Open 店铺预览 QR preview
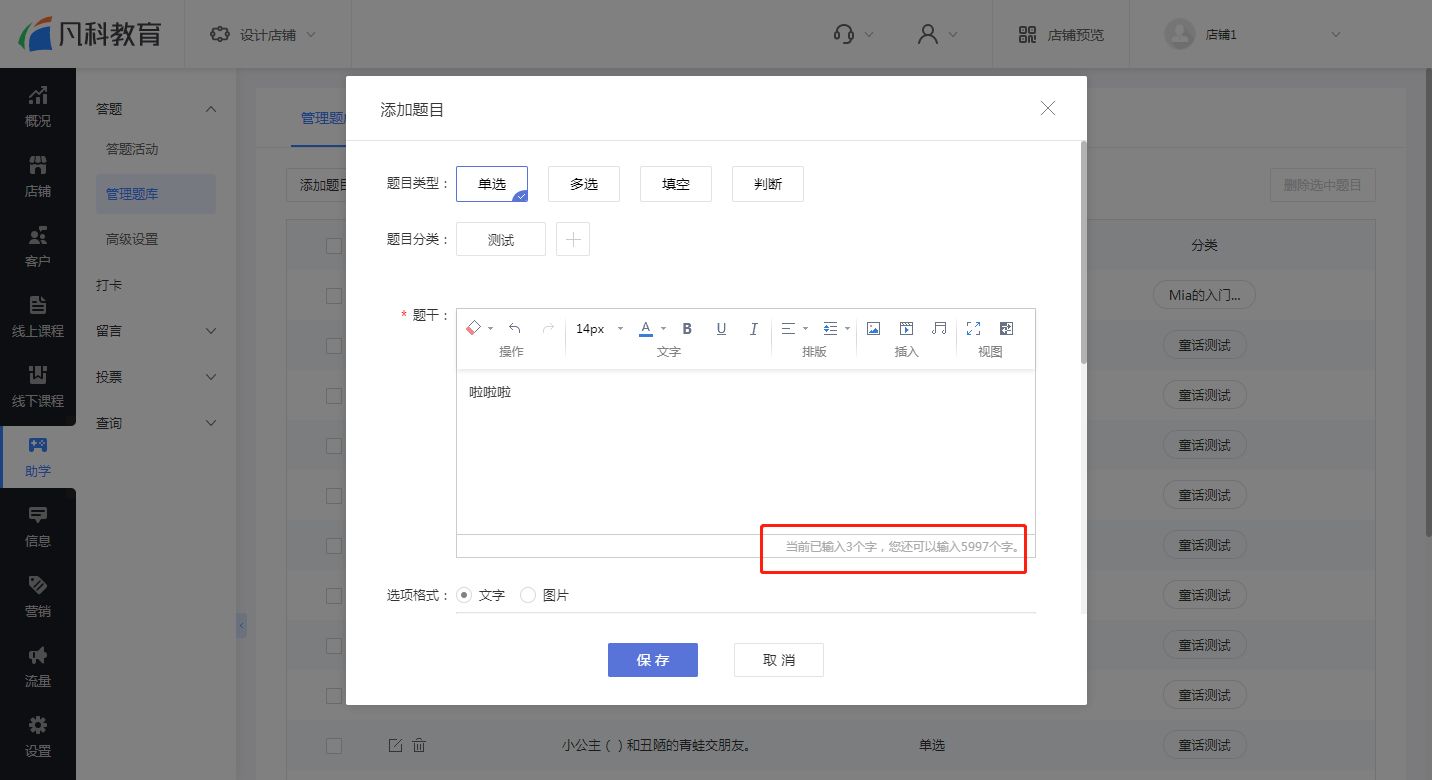Screen dimensions: 1432x780 point(1061,34)
